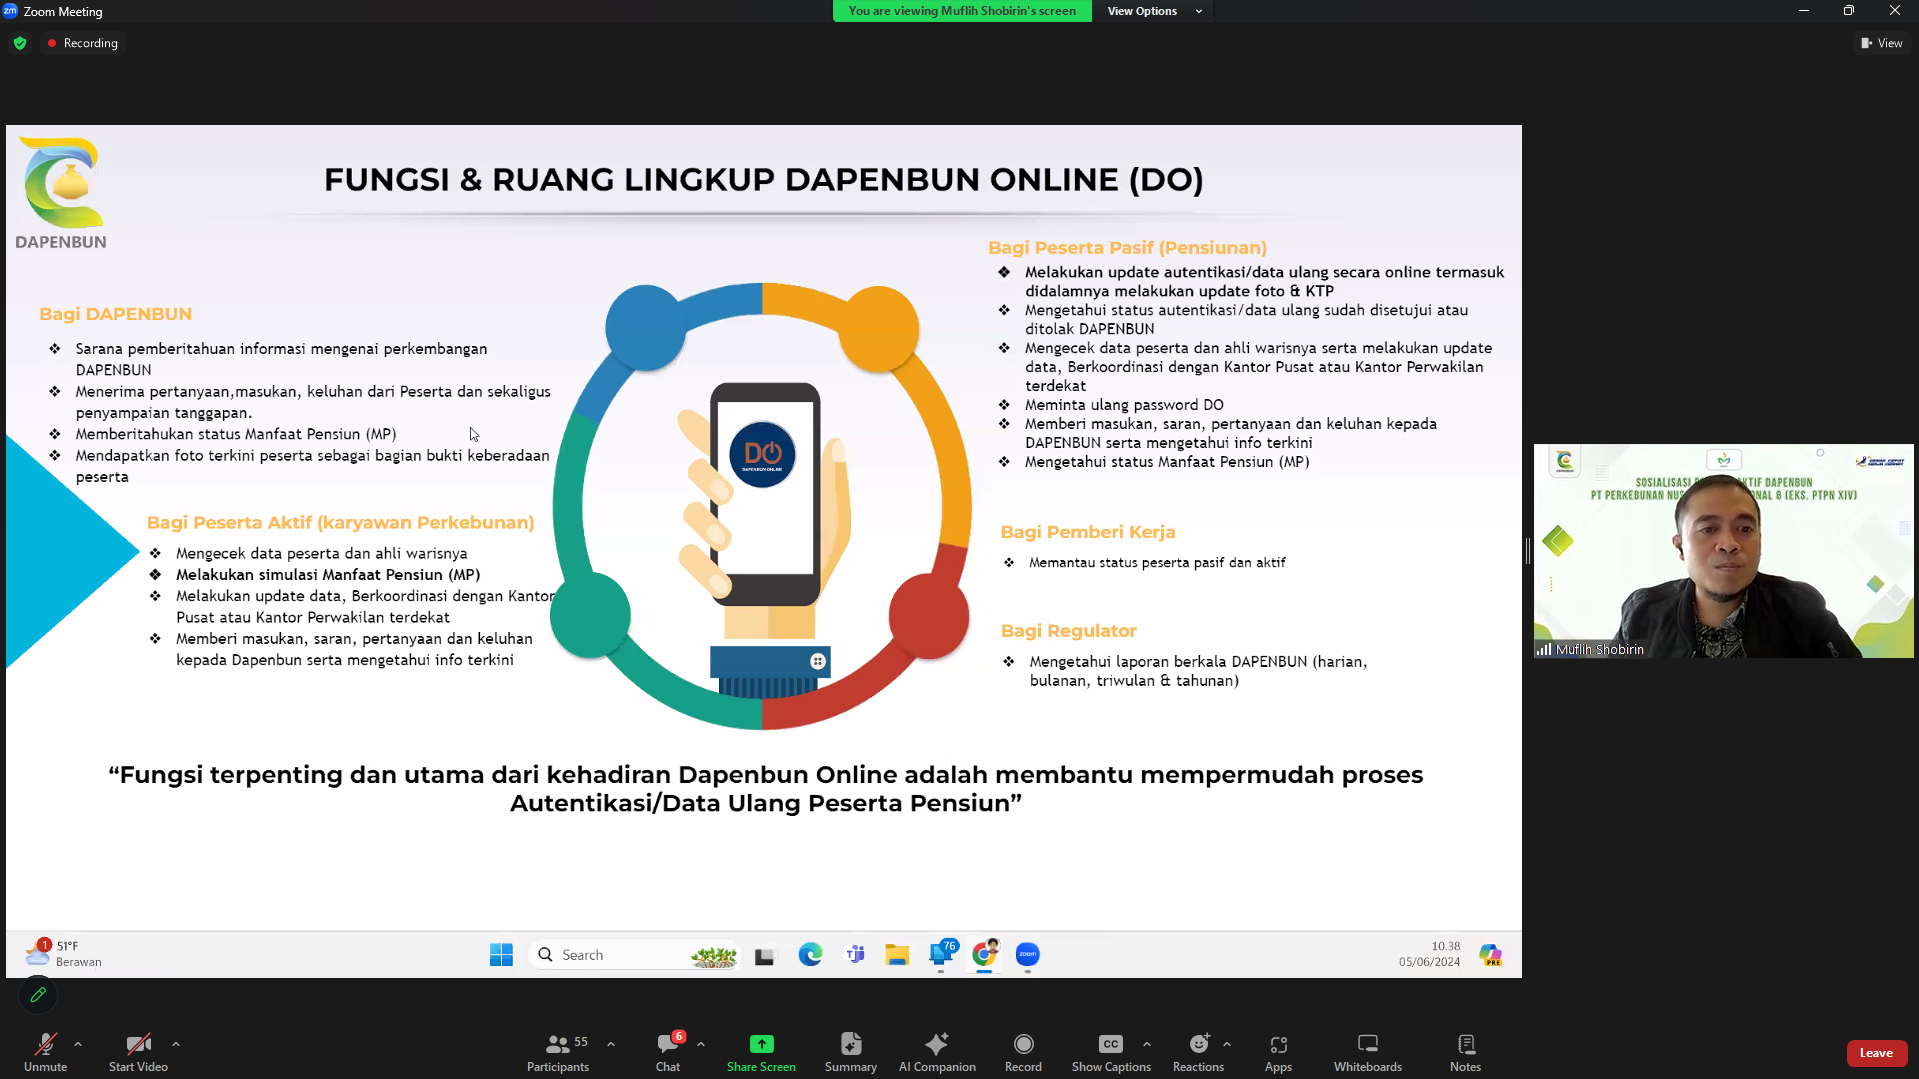Click the weather widget showing Berawan

pyautogui.click(x=64, y=953)
